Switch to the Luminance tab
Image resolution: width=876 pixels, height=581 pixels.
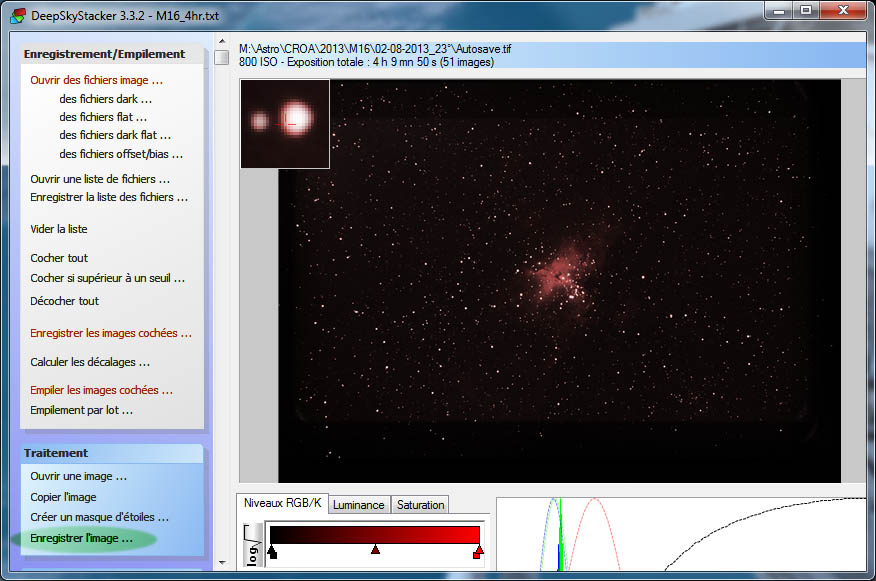coord(359,504)
